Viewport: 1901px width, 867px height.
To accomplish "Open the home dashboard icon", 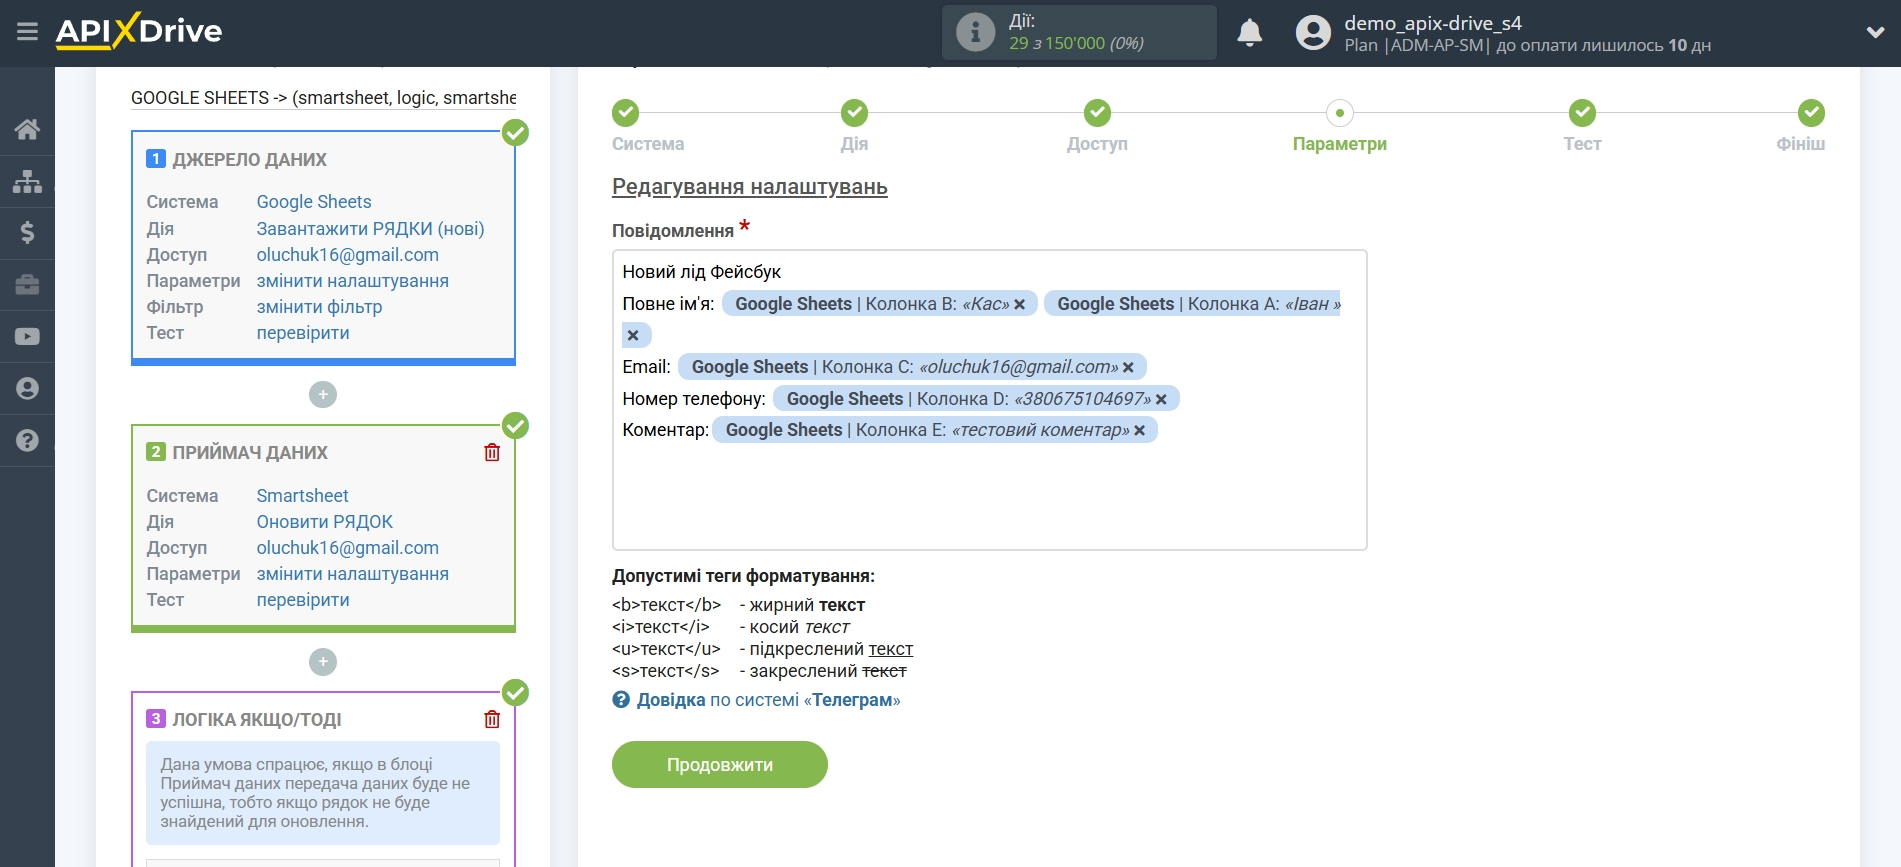I will click(x=27, y=129).
